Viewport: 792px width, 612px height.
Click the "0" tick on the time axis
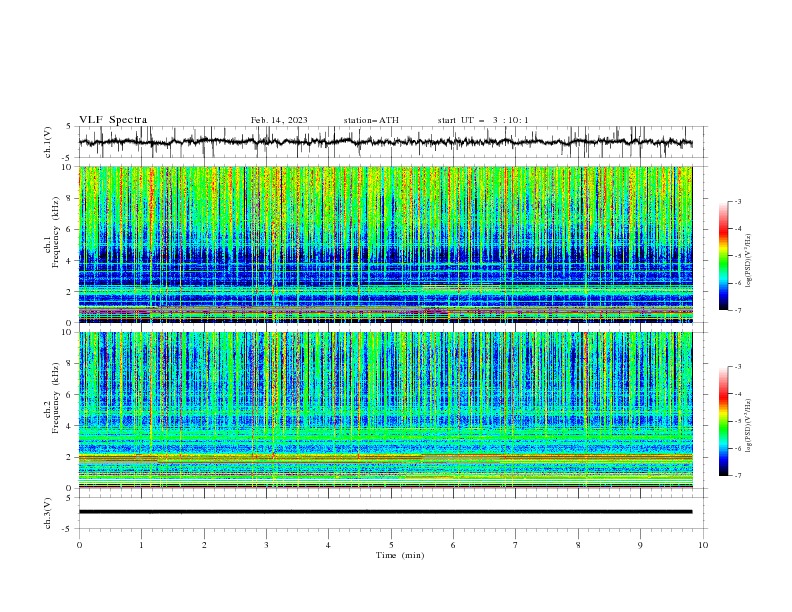pos(79,545)
